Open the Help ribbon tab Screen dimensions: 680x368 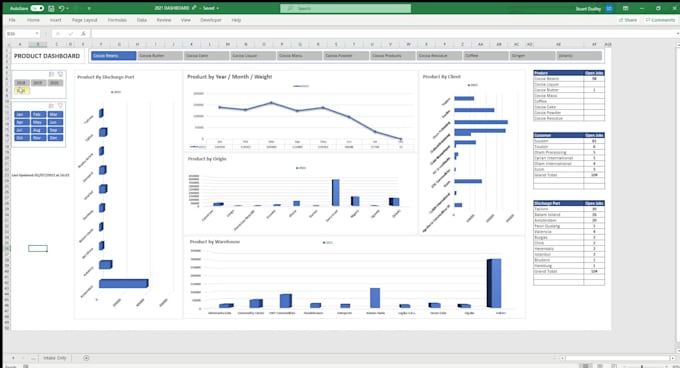[x=236, y=20]
